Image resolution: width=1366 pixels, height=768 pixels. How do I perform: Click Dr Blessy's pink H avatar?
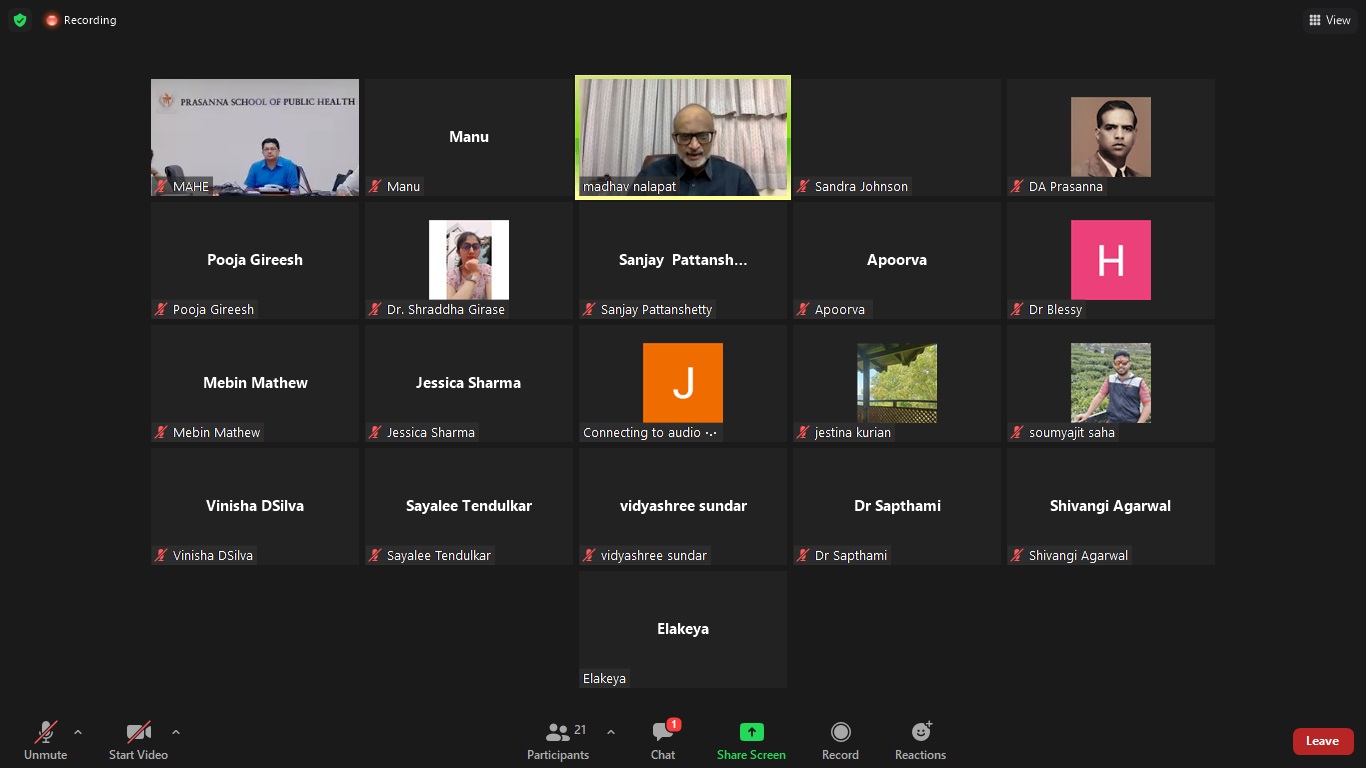tap(1110, 260)
